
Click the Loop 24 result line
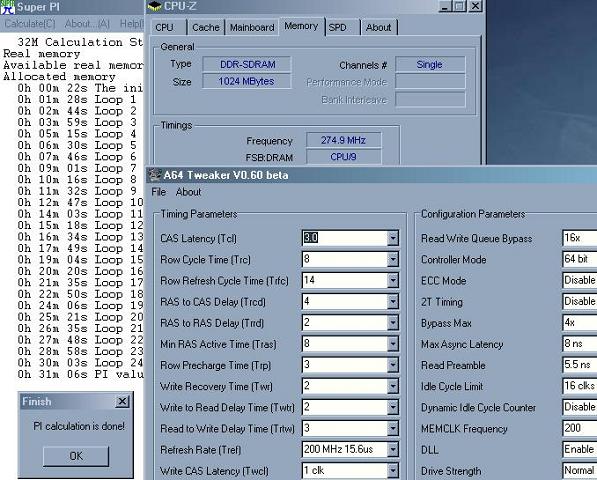tap(80, 363)
